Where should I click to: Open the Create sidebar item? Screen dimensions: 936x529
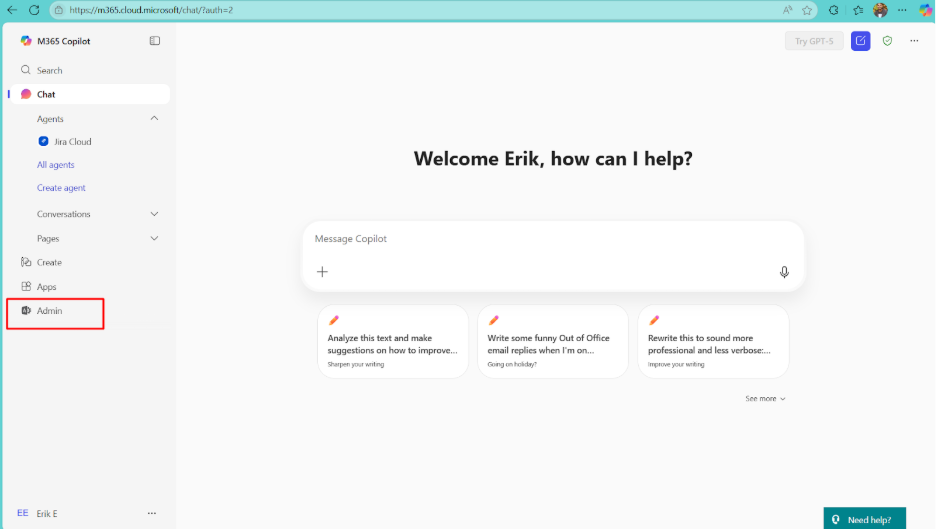(41, 262)
